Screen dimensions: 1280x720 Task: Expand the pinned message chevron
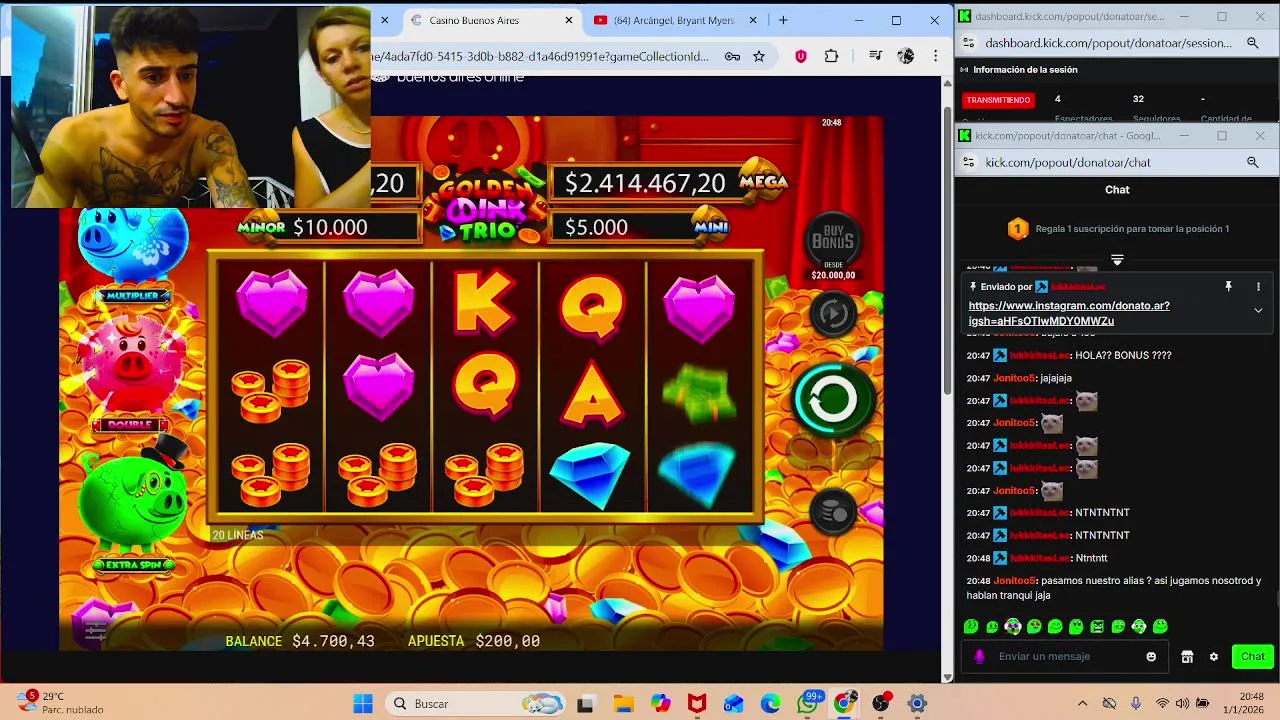[1258, 310]
